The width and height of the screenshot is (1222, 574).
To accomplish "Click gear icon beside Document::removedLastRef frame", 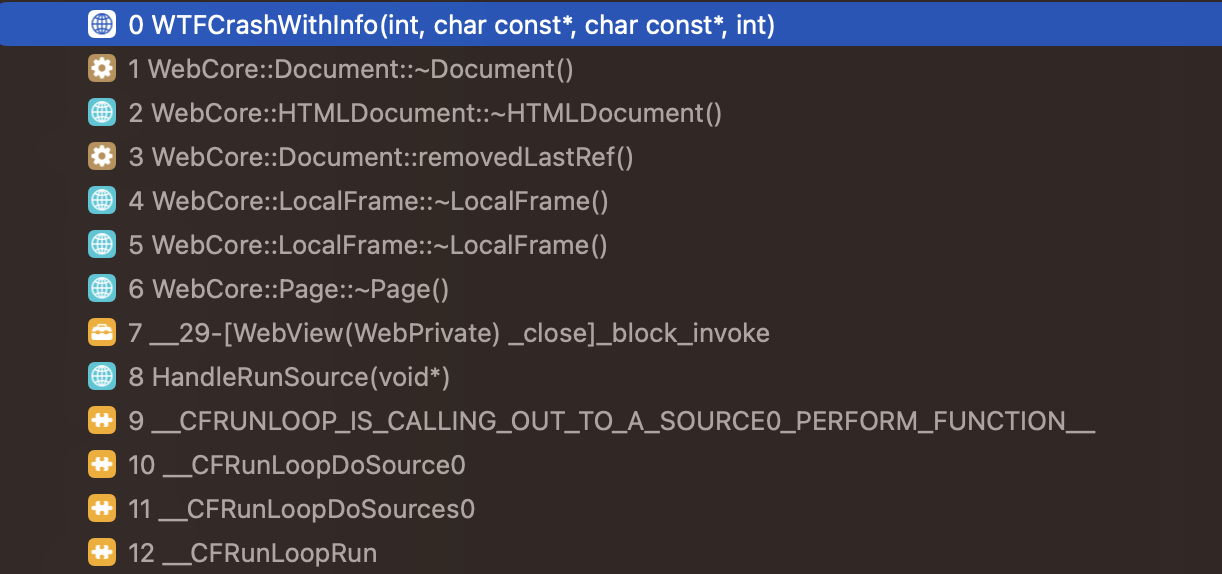I will coord(101,157).
